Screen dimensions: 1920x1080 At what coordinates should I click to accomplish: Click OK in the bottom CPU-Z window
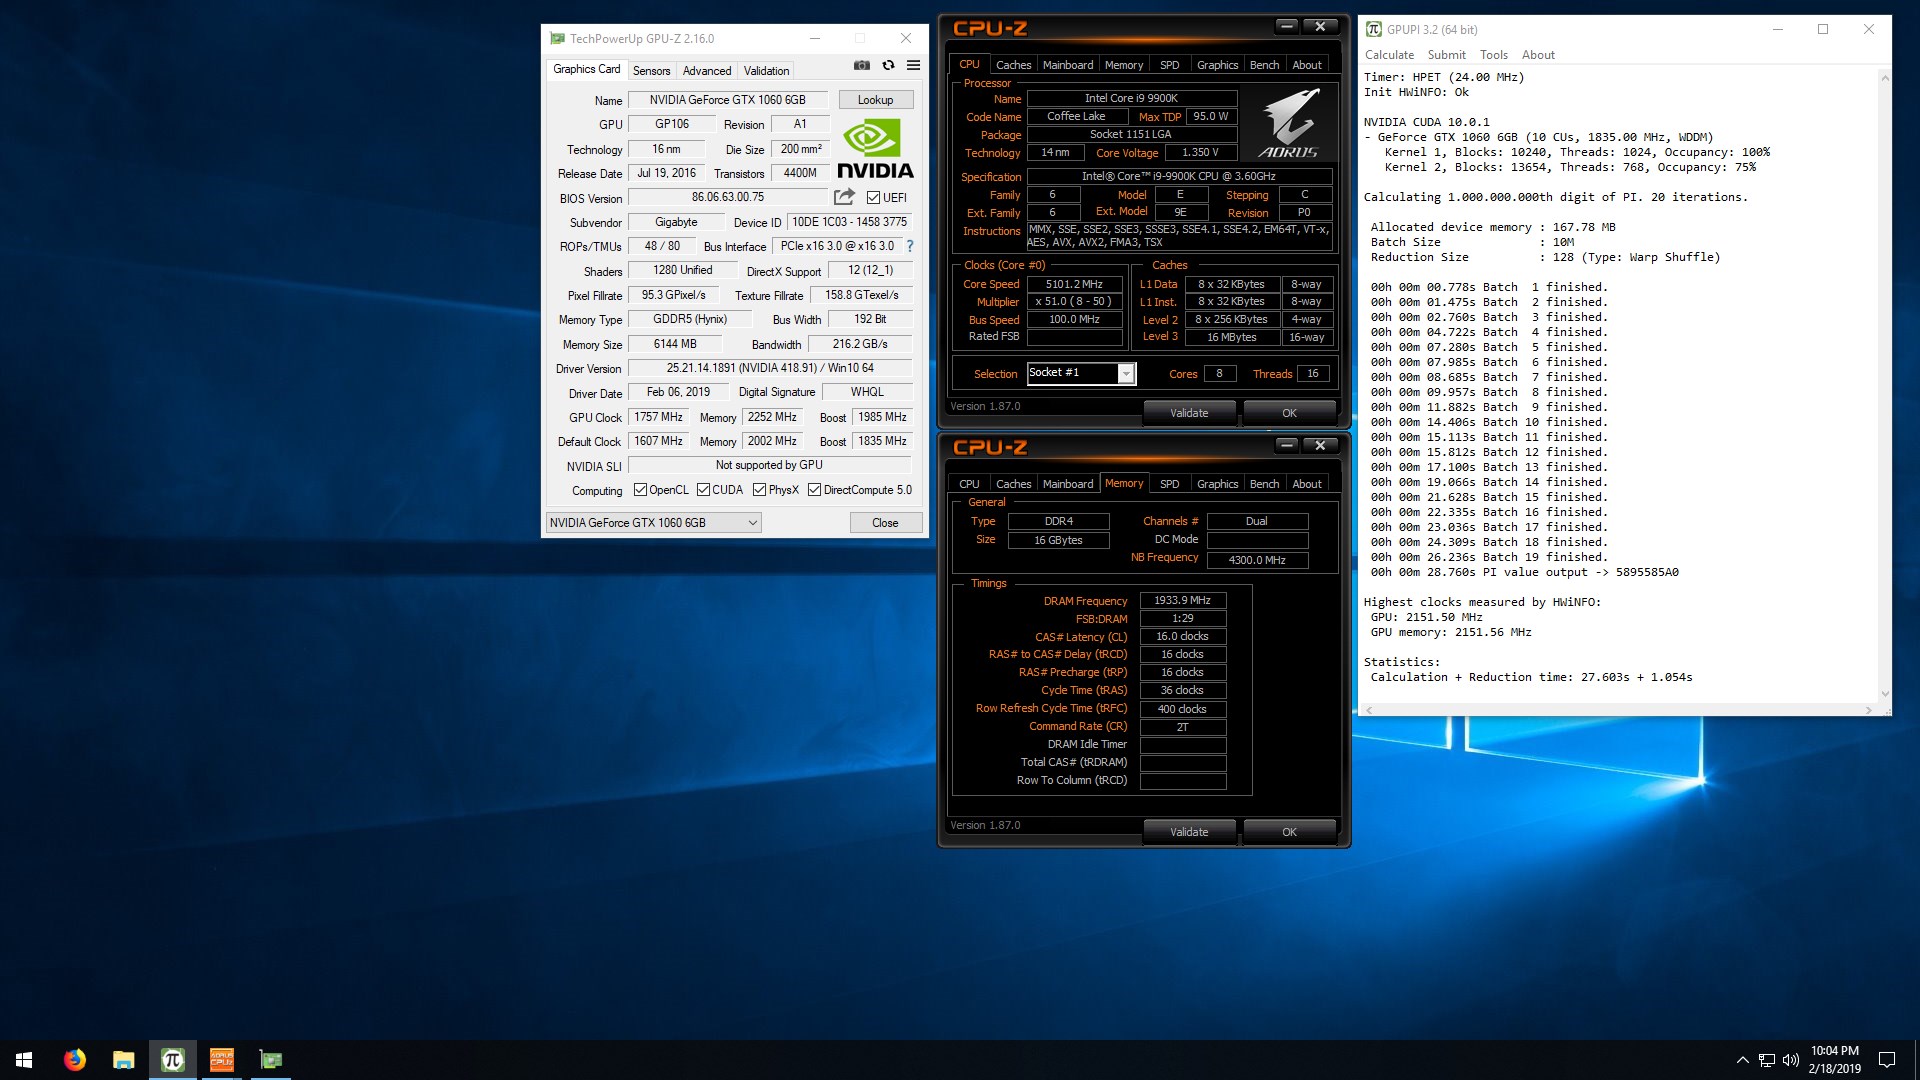(x=1289, y=832)
